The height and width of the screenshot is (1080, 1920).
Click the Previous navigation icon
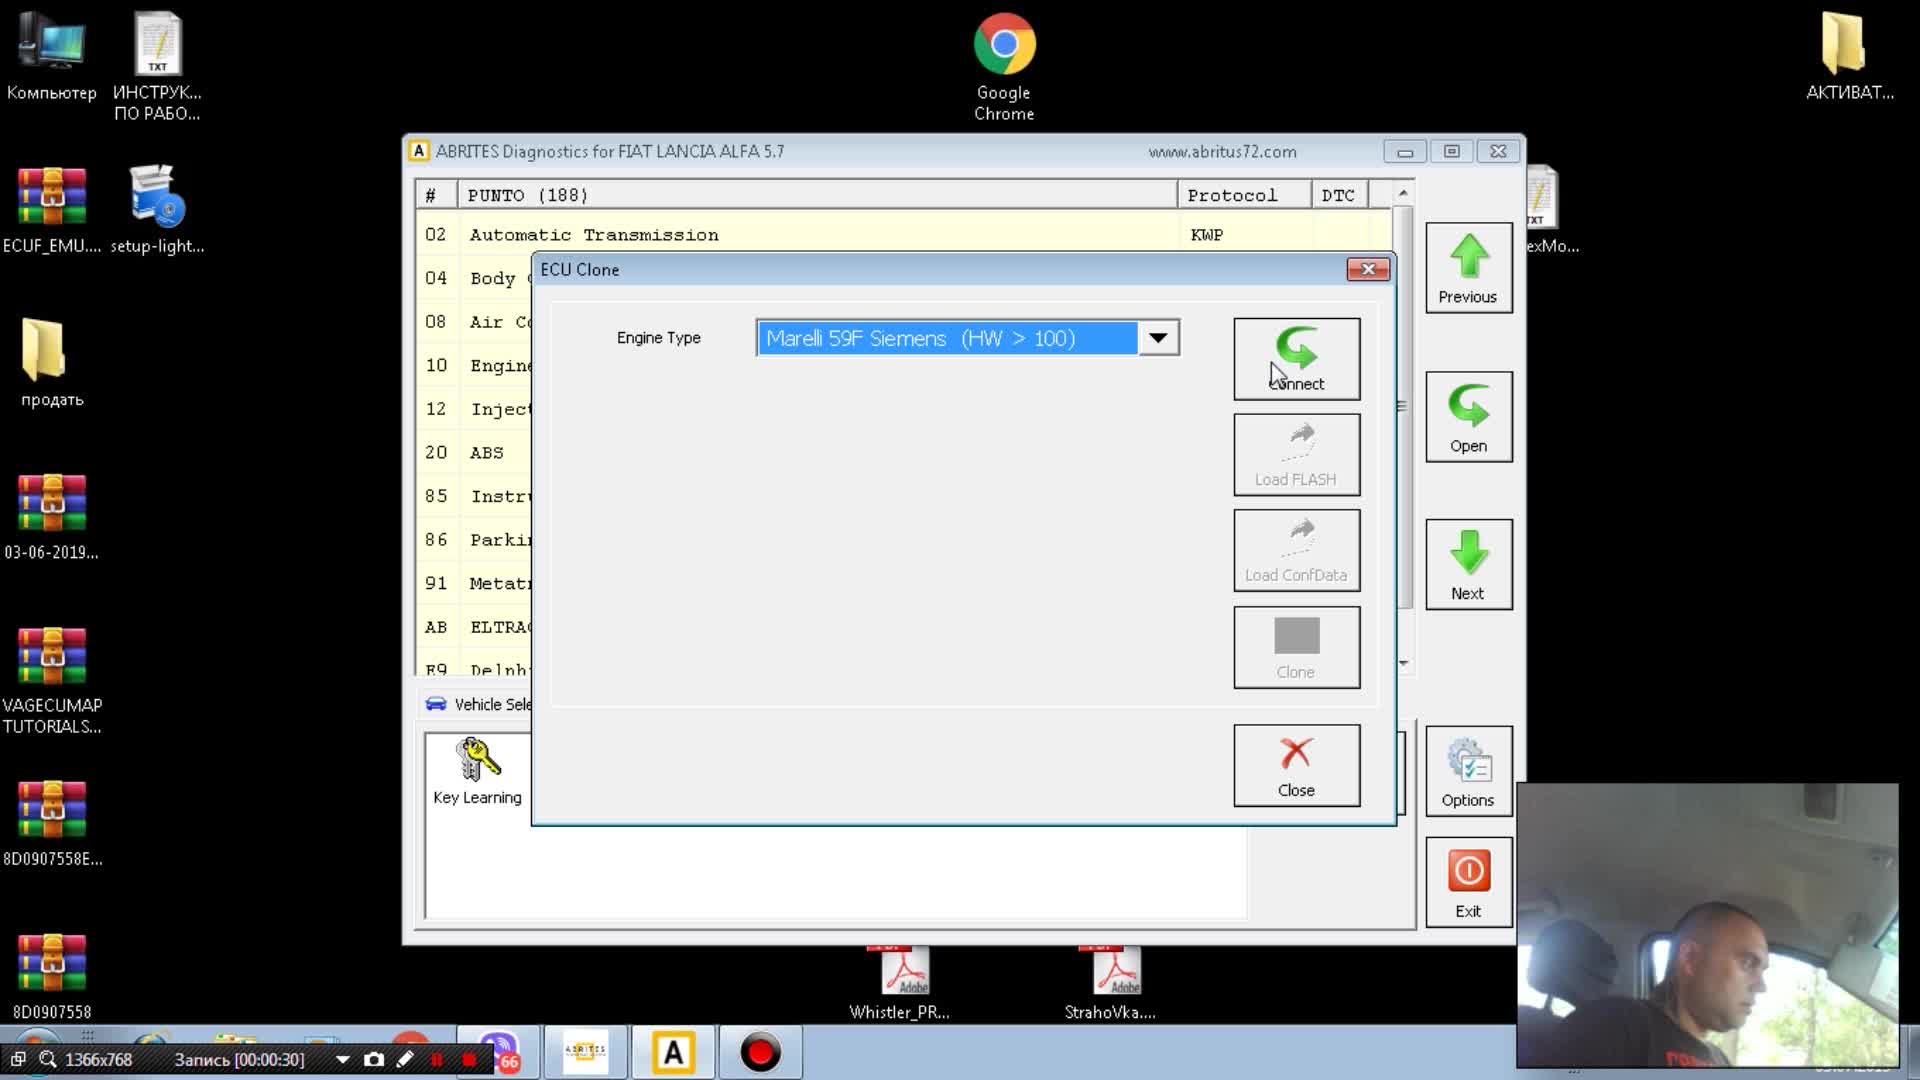point(1468,268)
